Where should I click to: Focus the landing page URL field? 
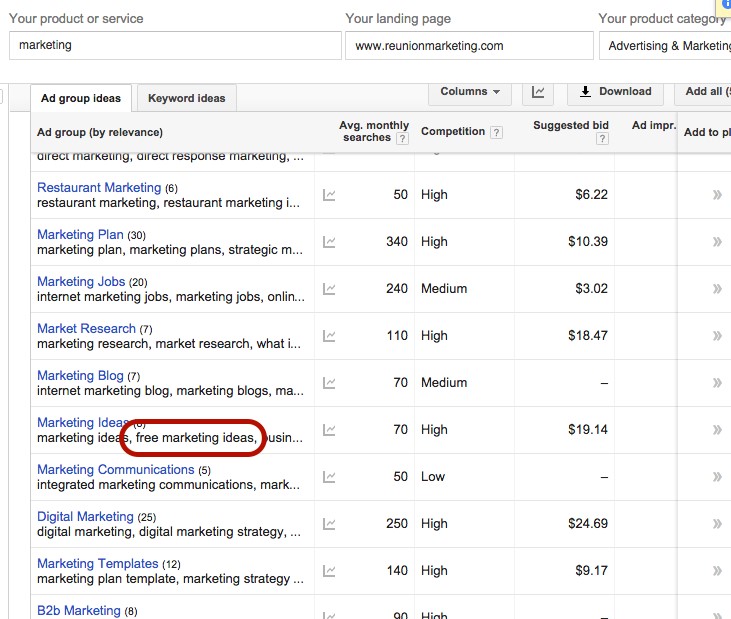pyautogui.click(x=469, y=46)
